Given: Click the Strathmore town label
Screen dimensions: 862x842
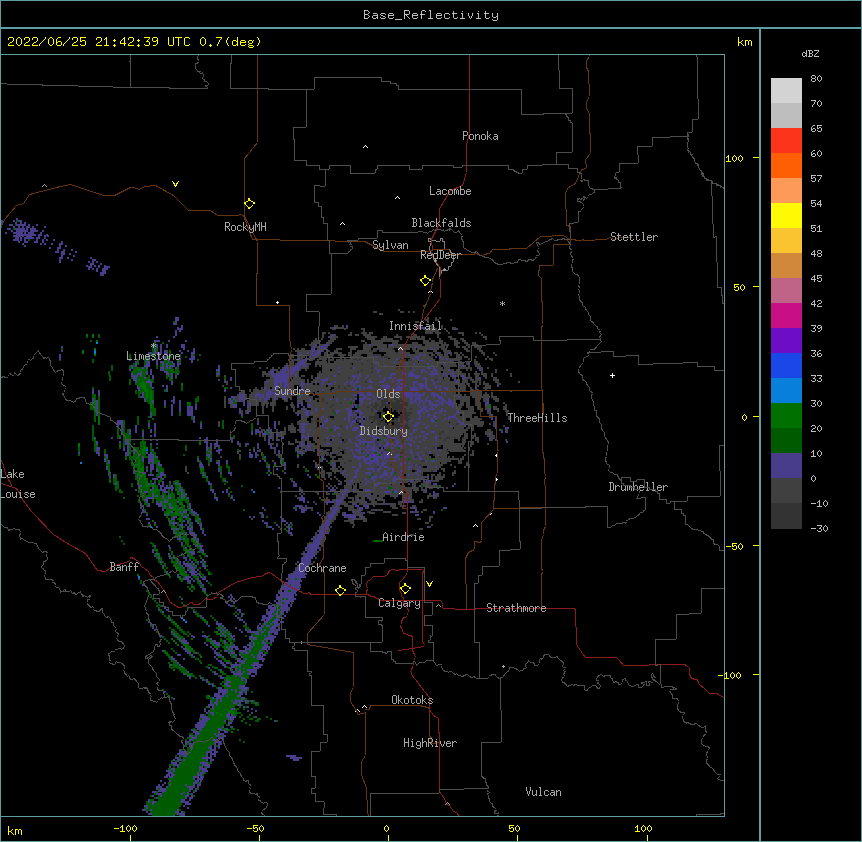Looking at the screenshot, I should click(516, 608).
